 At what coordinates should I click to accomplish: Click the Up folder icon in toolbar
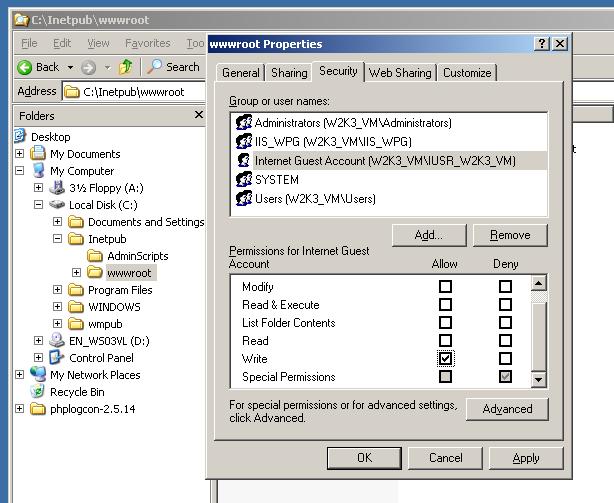pos(125,67)
